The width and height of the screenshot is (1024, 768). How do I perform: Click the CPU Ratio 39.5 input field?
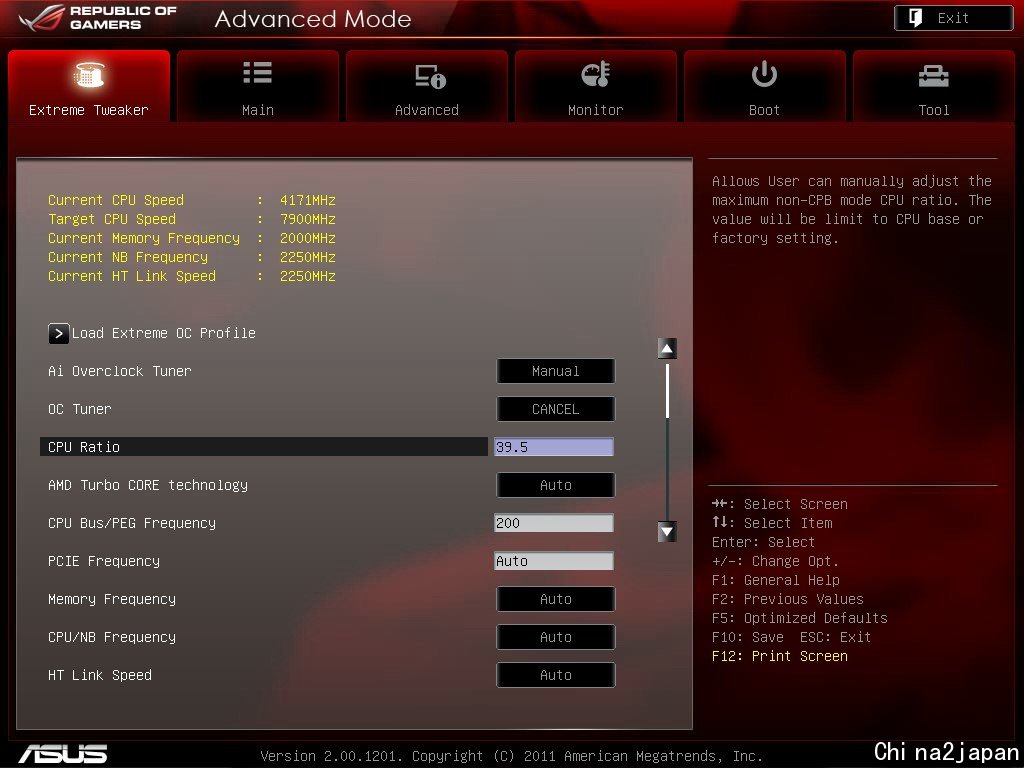[554, 447]
